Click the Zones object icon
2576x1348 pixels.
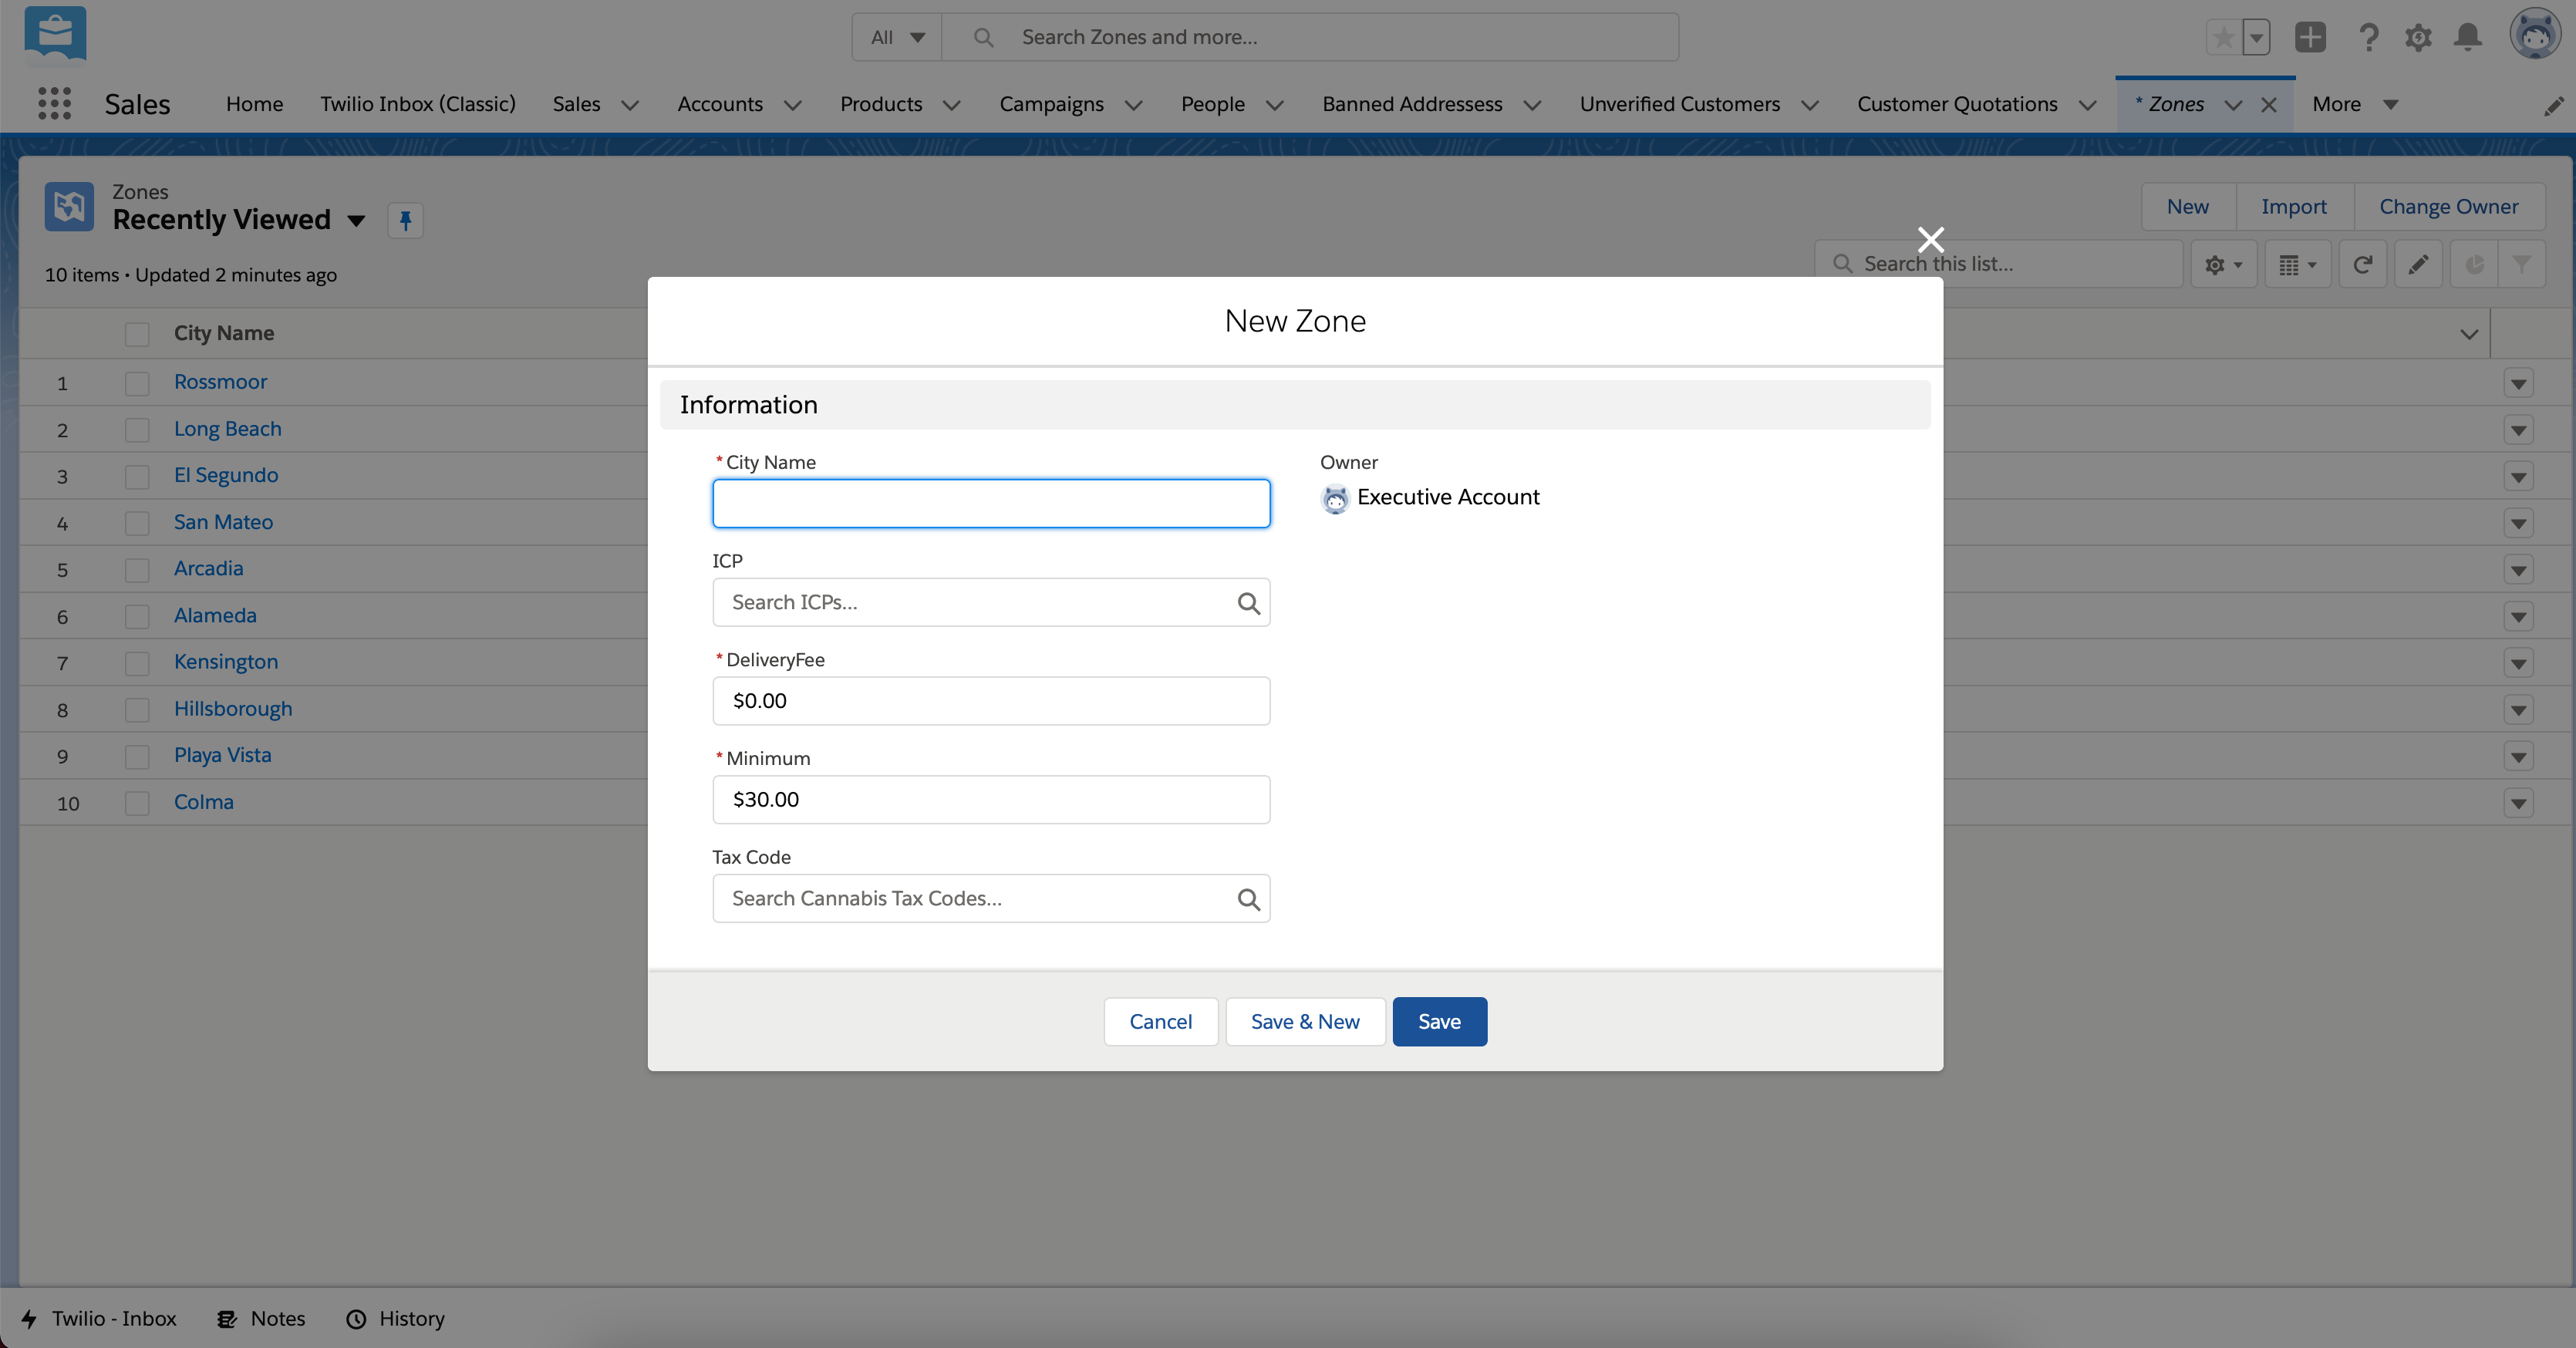tap(69, 207)
